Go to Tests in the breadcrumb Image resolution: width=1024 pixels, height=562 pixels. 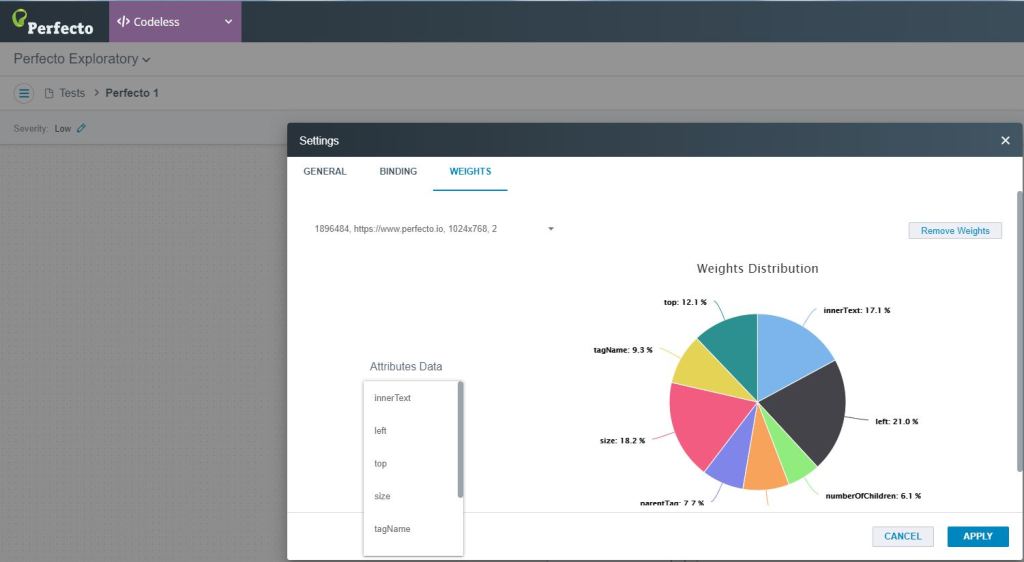[72, 93]
